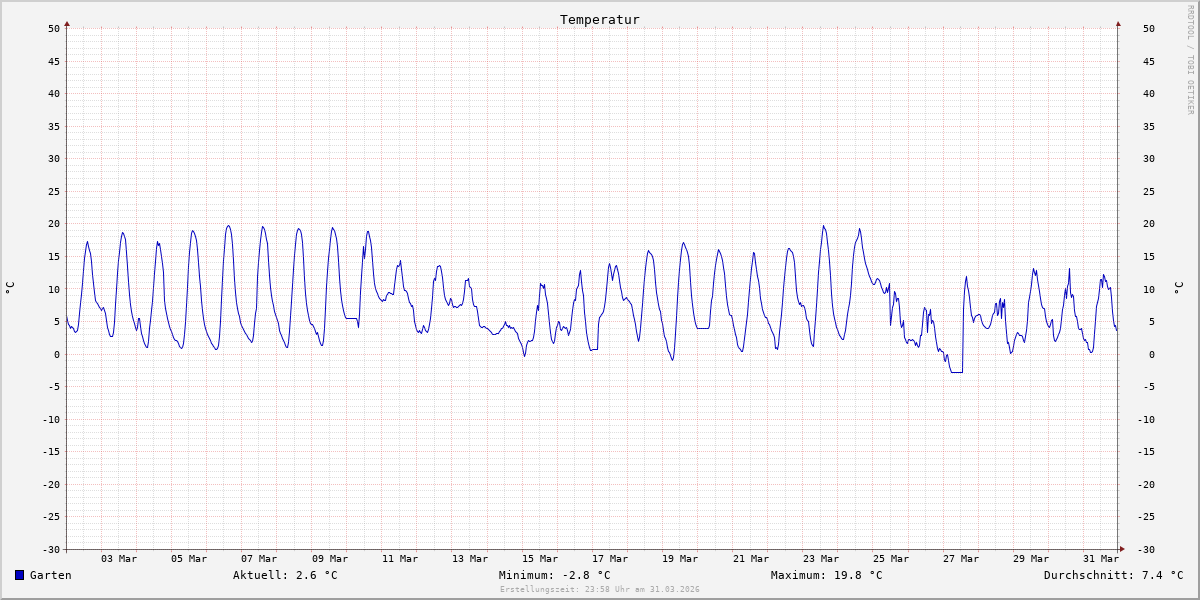Screen dimensions: 1200x600
Task: Click the "Durchschnitt: 7.4 °C" value
Action: point(1113,575)
